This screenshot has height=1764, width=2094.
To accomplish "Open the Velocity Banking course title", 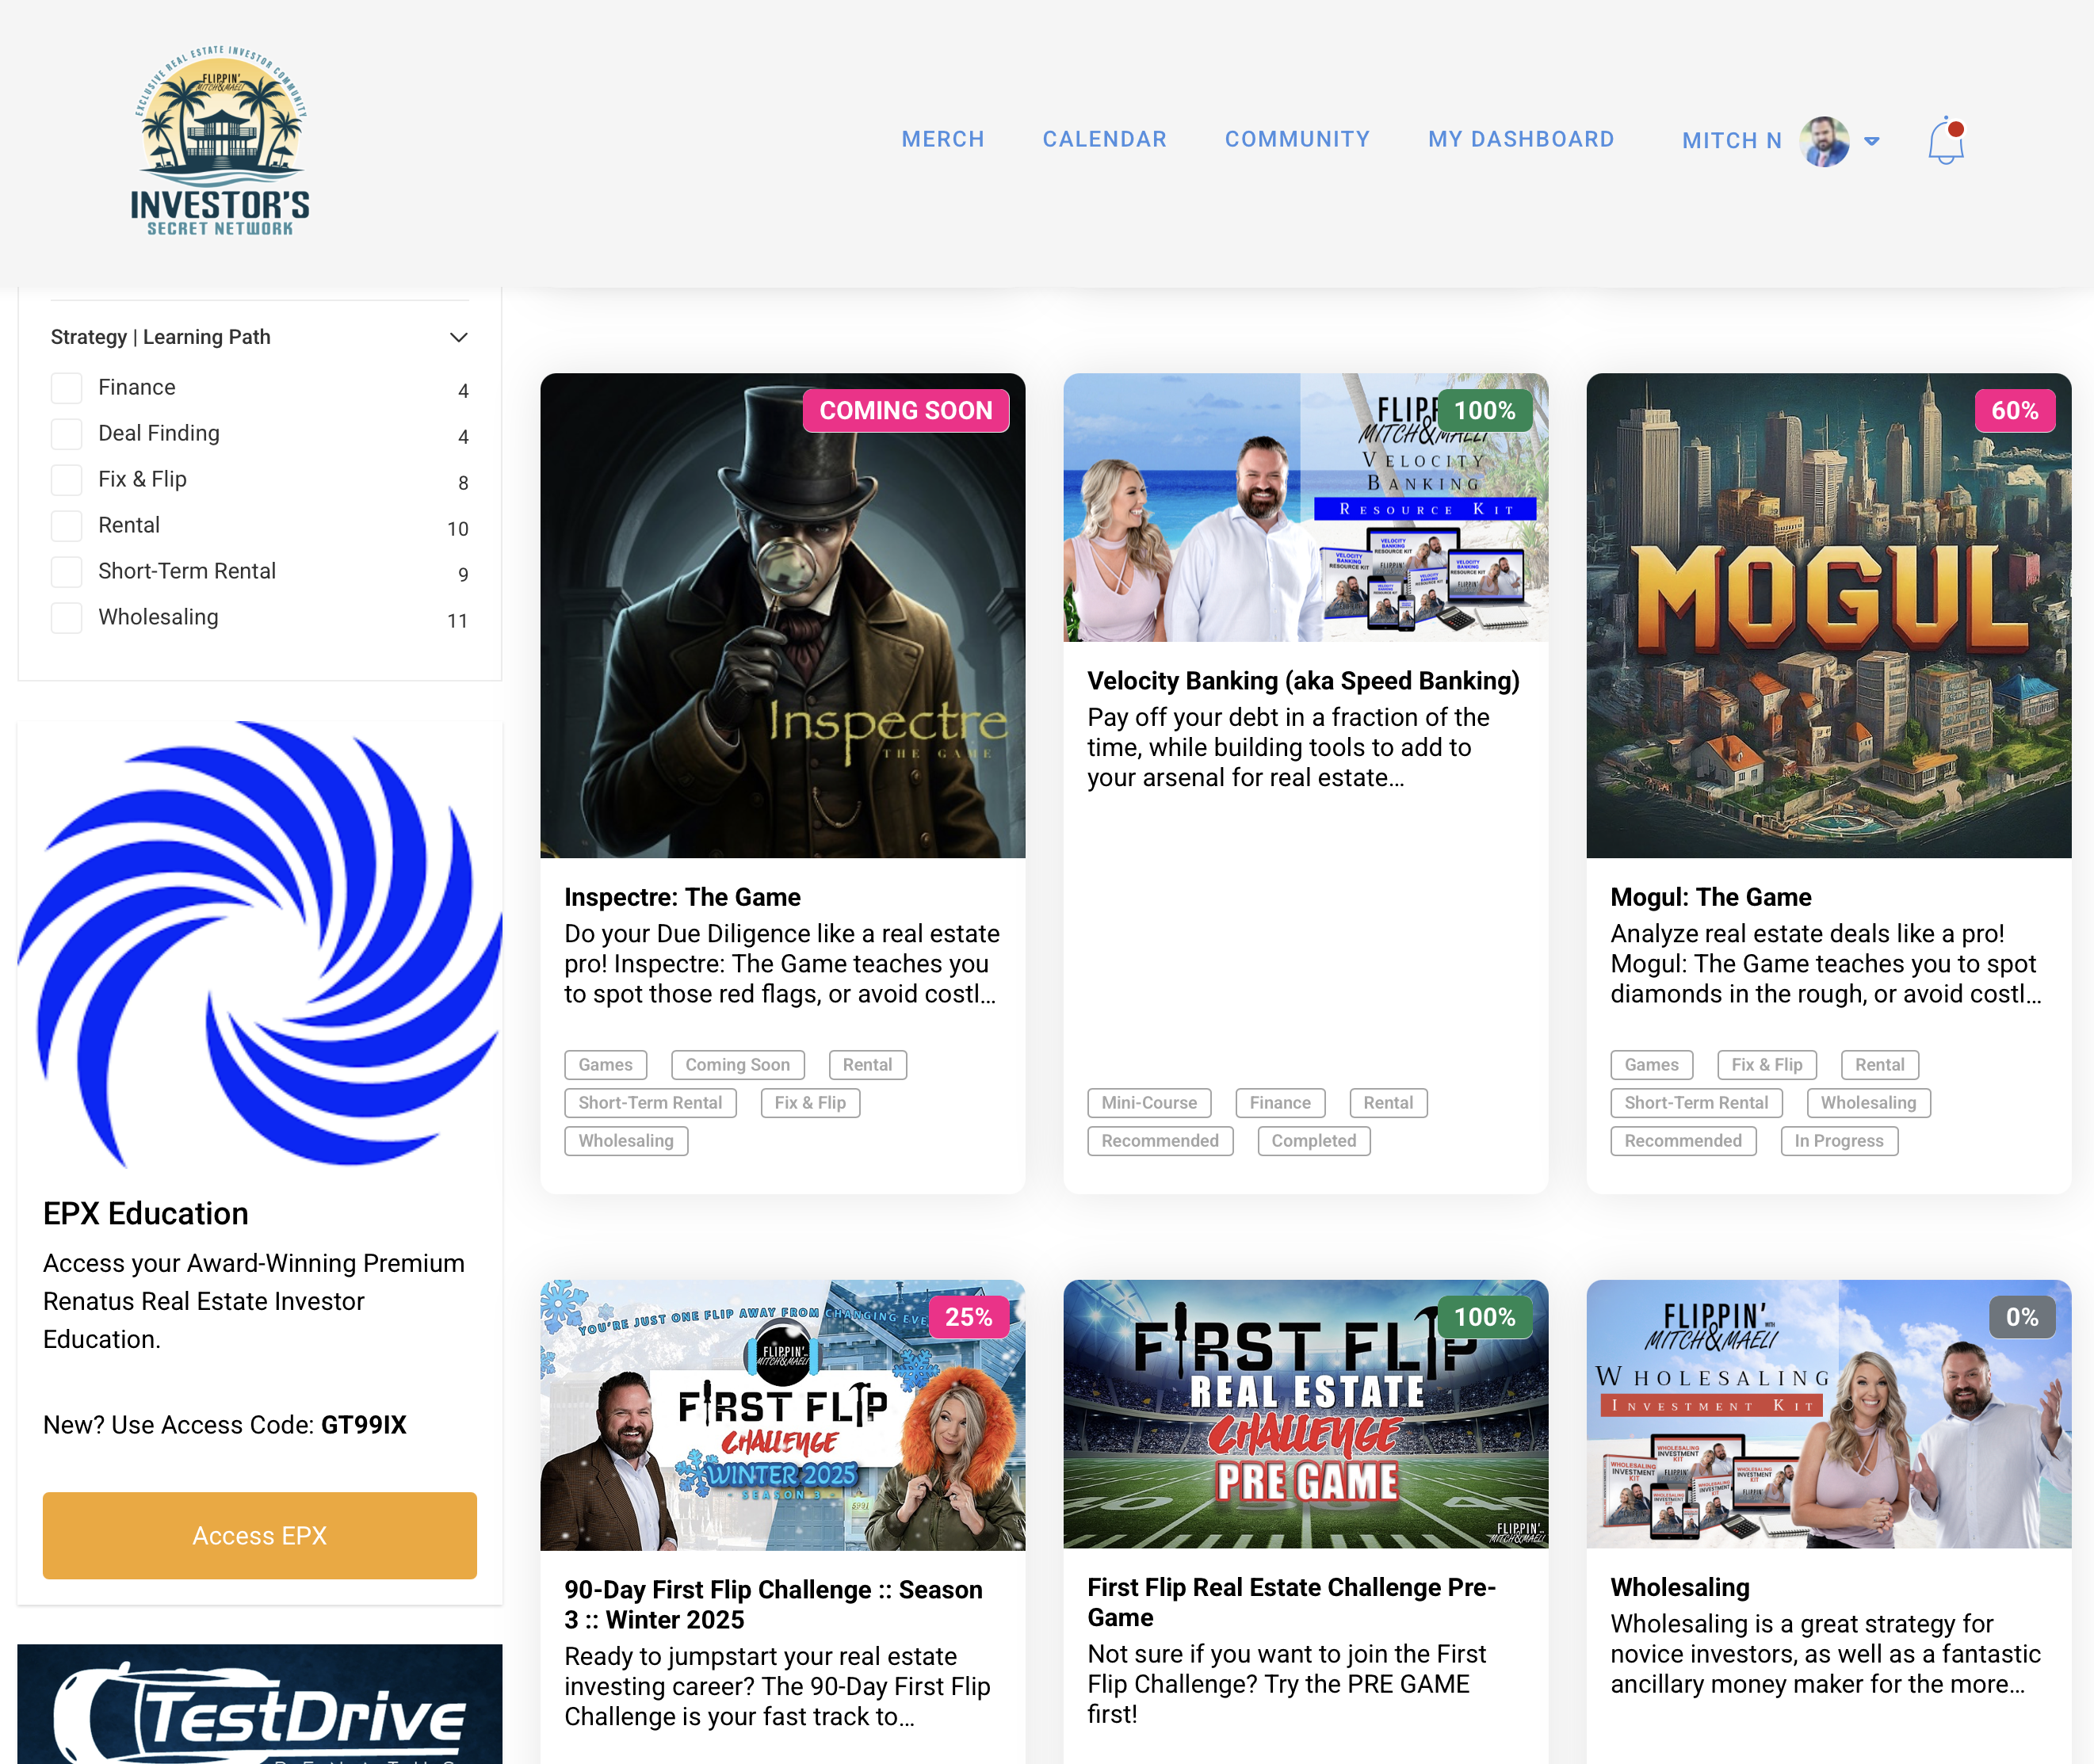I will coord(1302,681).
